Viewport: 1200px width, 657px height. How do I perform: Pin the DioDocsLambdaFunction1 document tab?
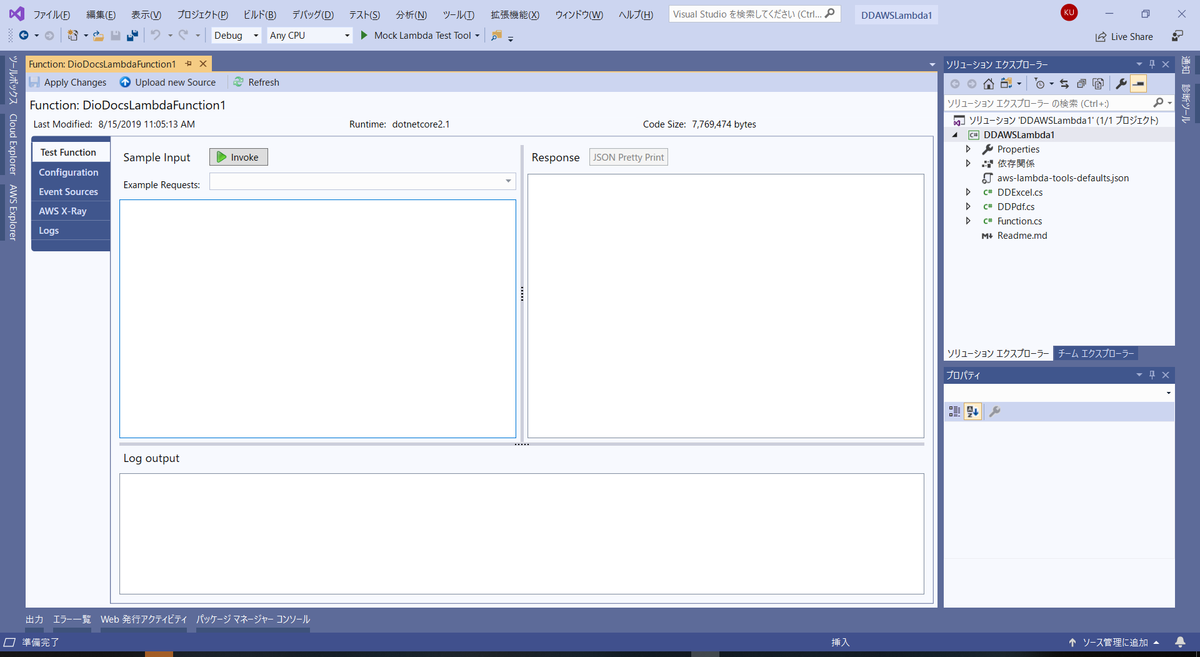tap(188, 64)
